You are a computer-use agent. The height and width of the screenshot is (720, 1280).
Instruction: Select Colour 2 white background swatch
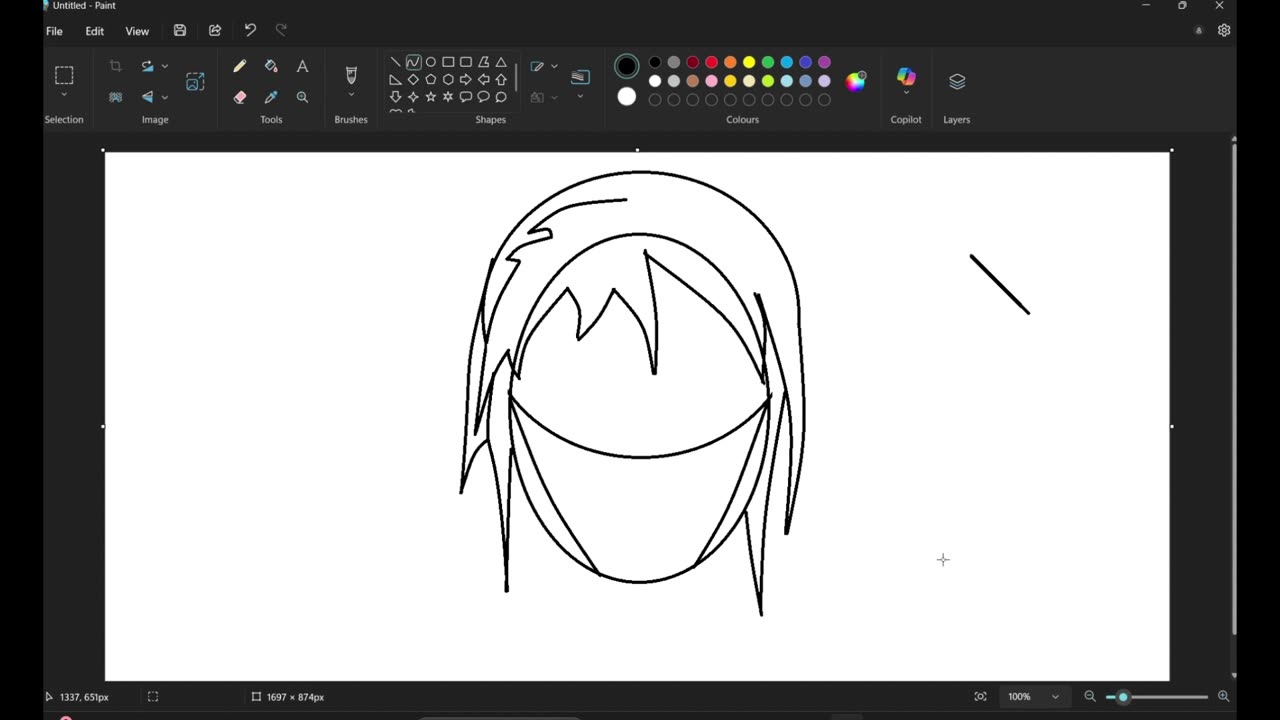tap(627, 97)
